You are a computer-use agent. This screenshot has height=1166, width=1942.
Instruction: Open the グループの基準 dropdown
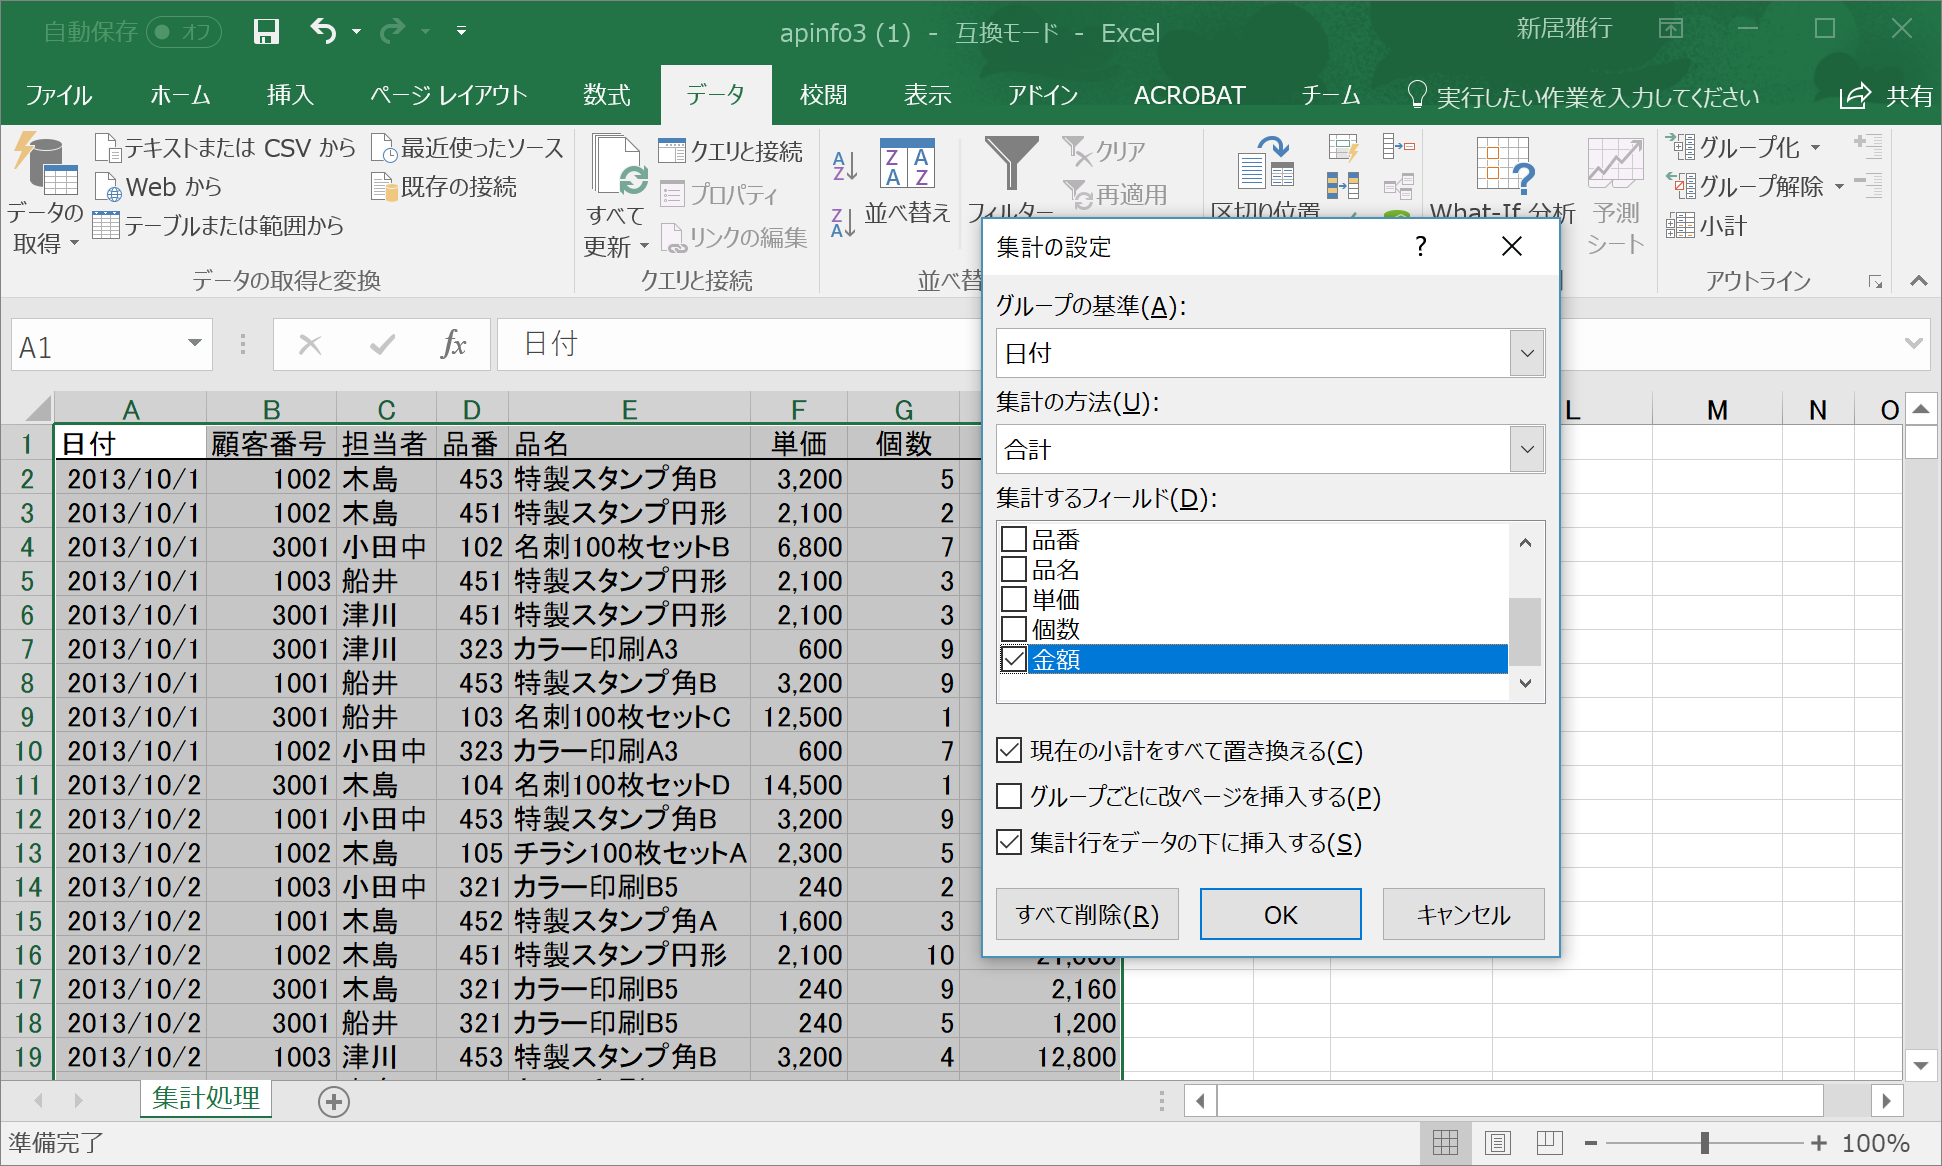[1526, 353]
